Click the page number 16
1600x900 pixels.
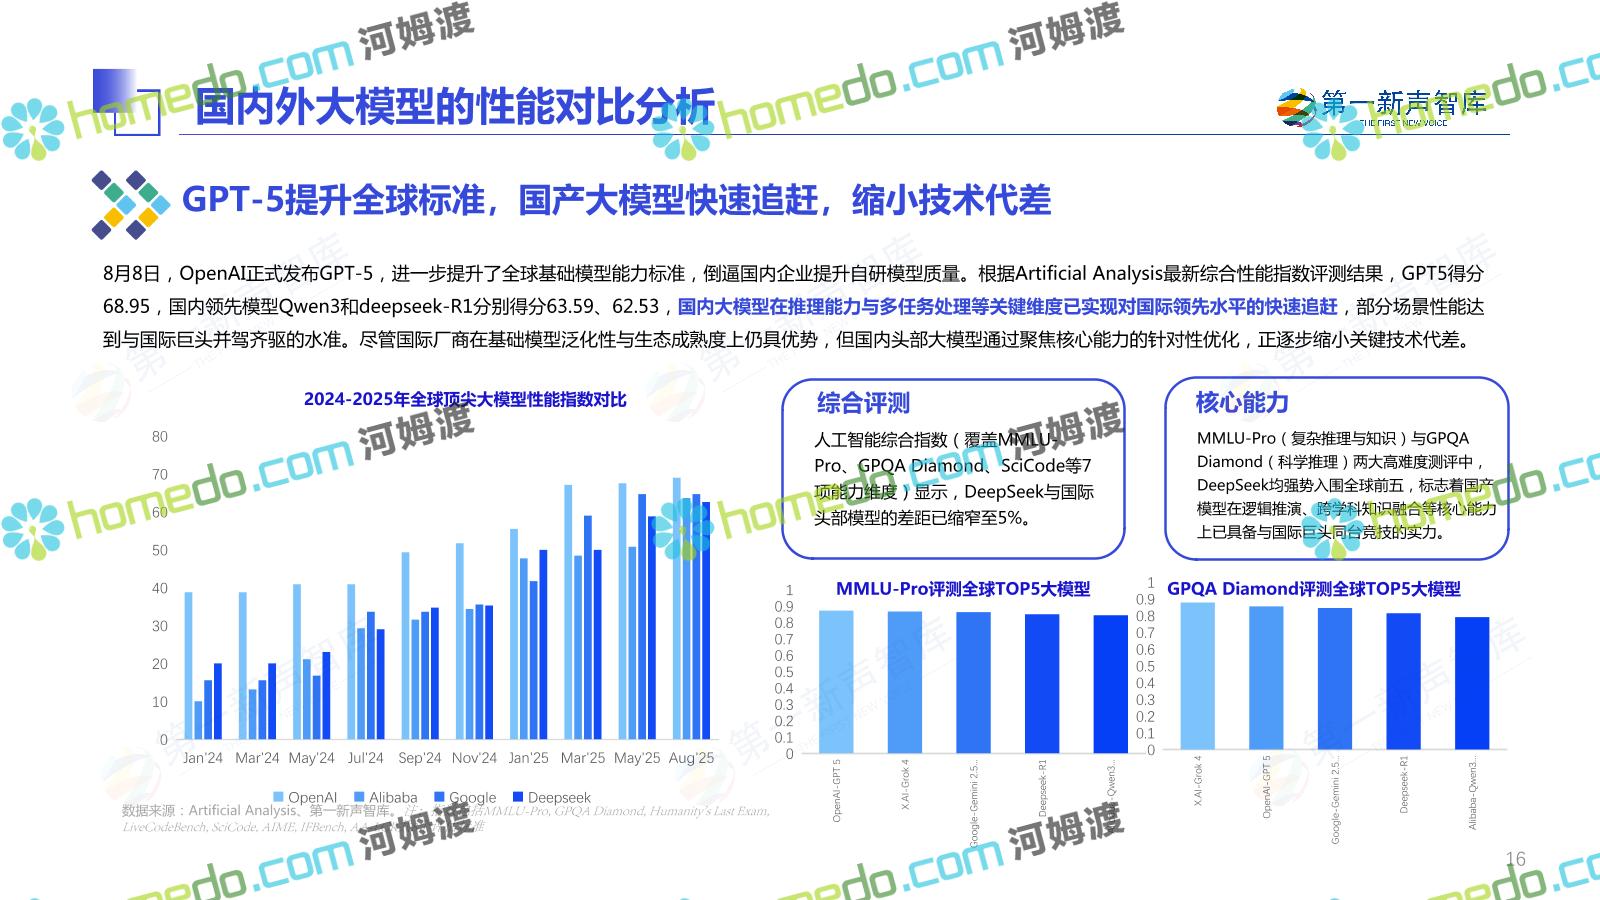1515,859
